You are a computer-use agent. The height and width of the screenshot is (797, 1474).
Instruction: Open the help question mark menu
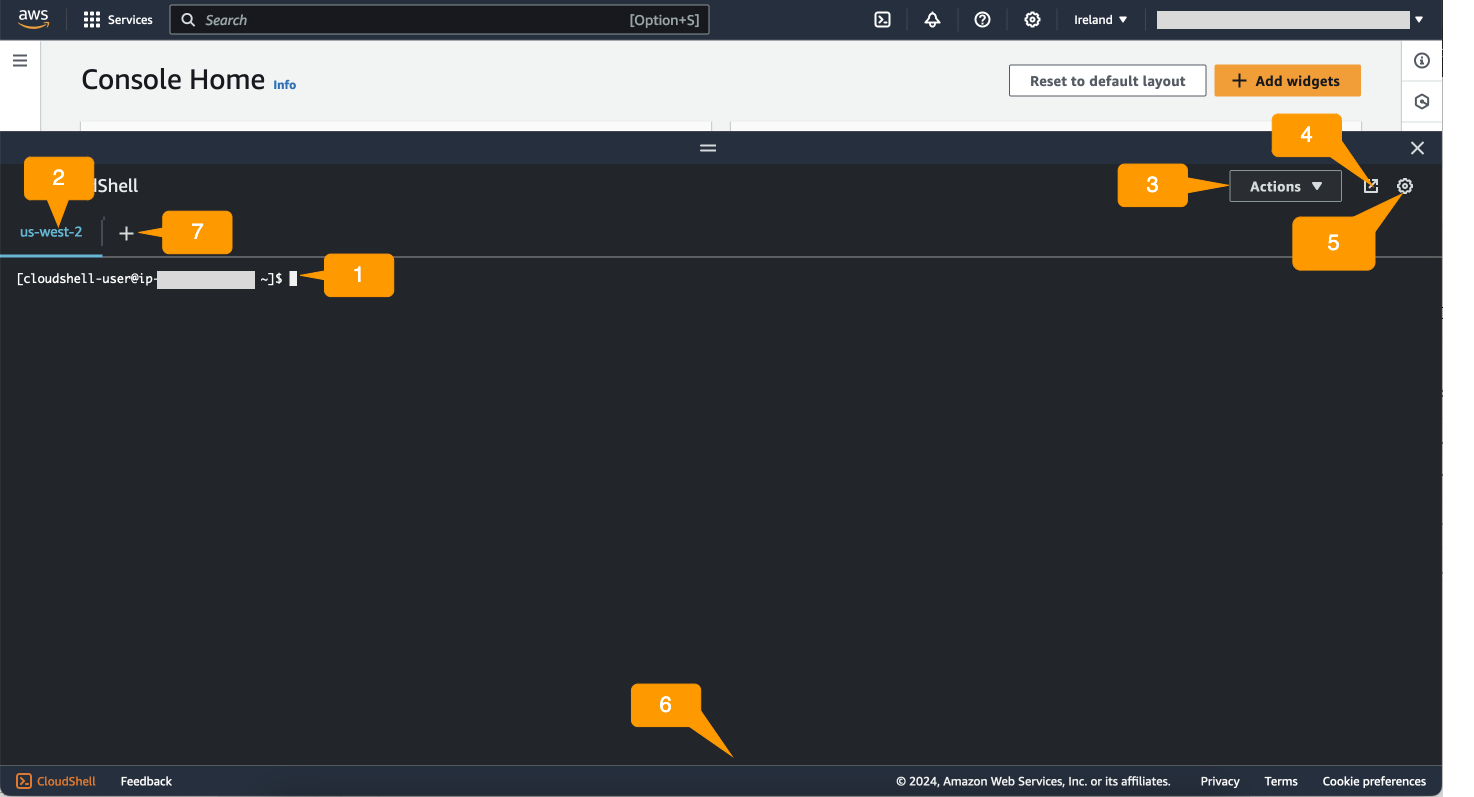point(982,20)
